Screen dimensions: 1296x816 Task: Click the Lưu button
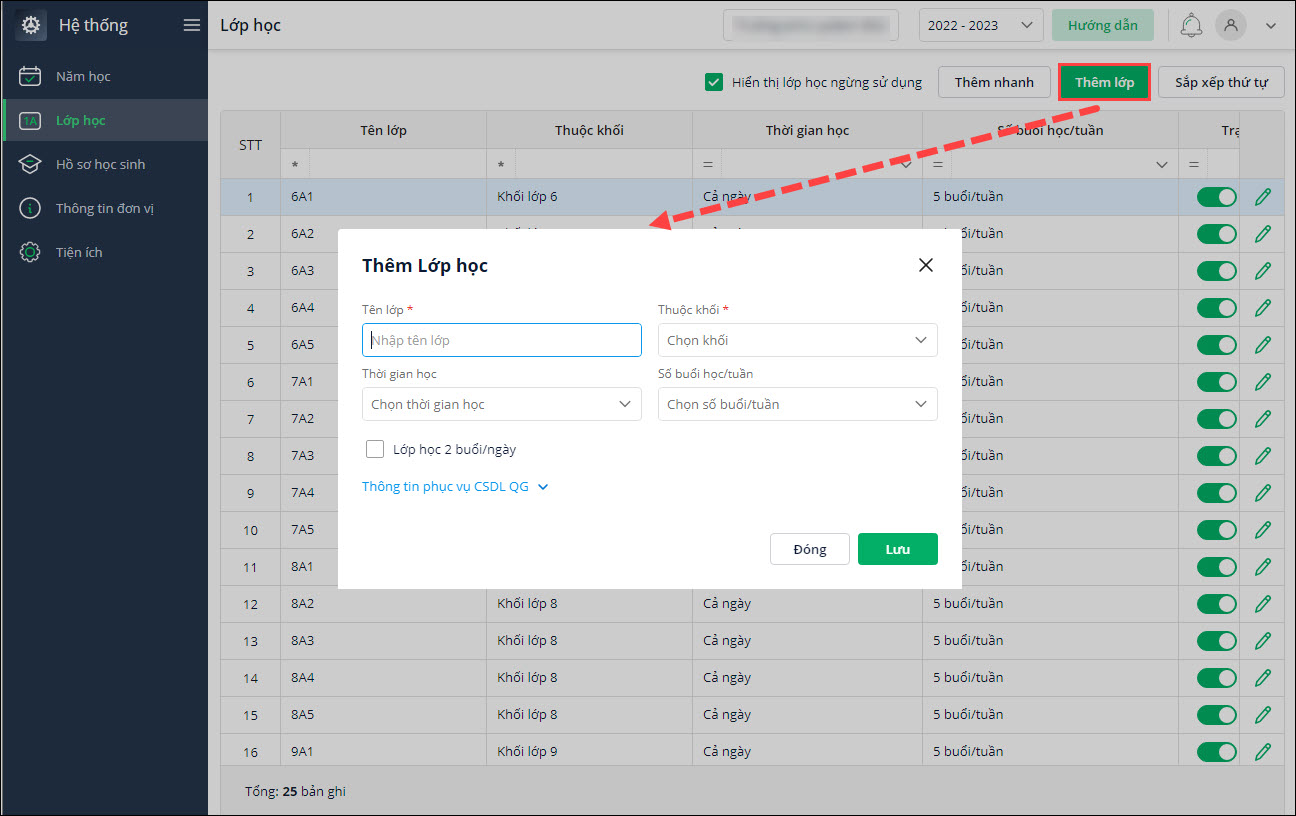pos(897,549)
